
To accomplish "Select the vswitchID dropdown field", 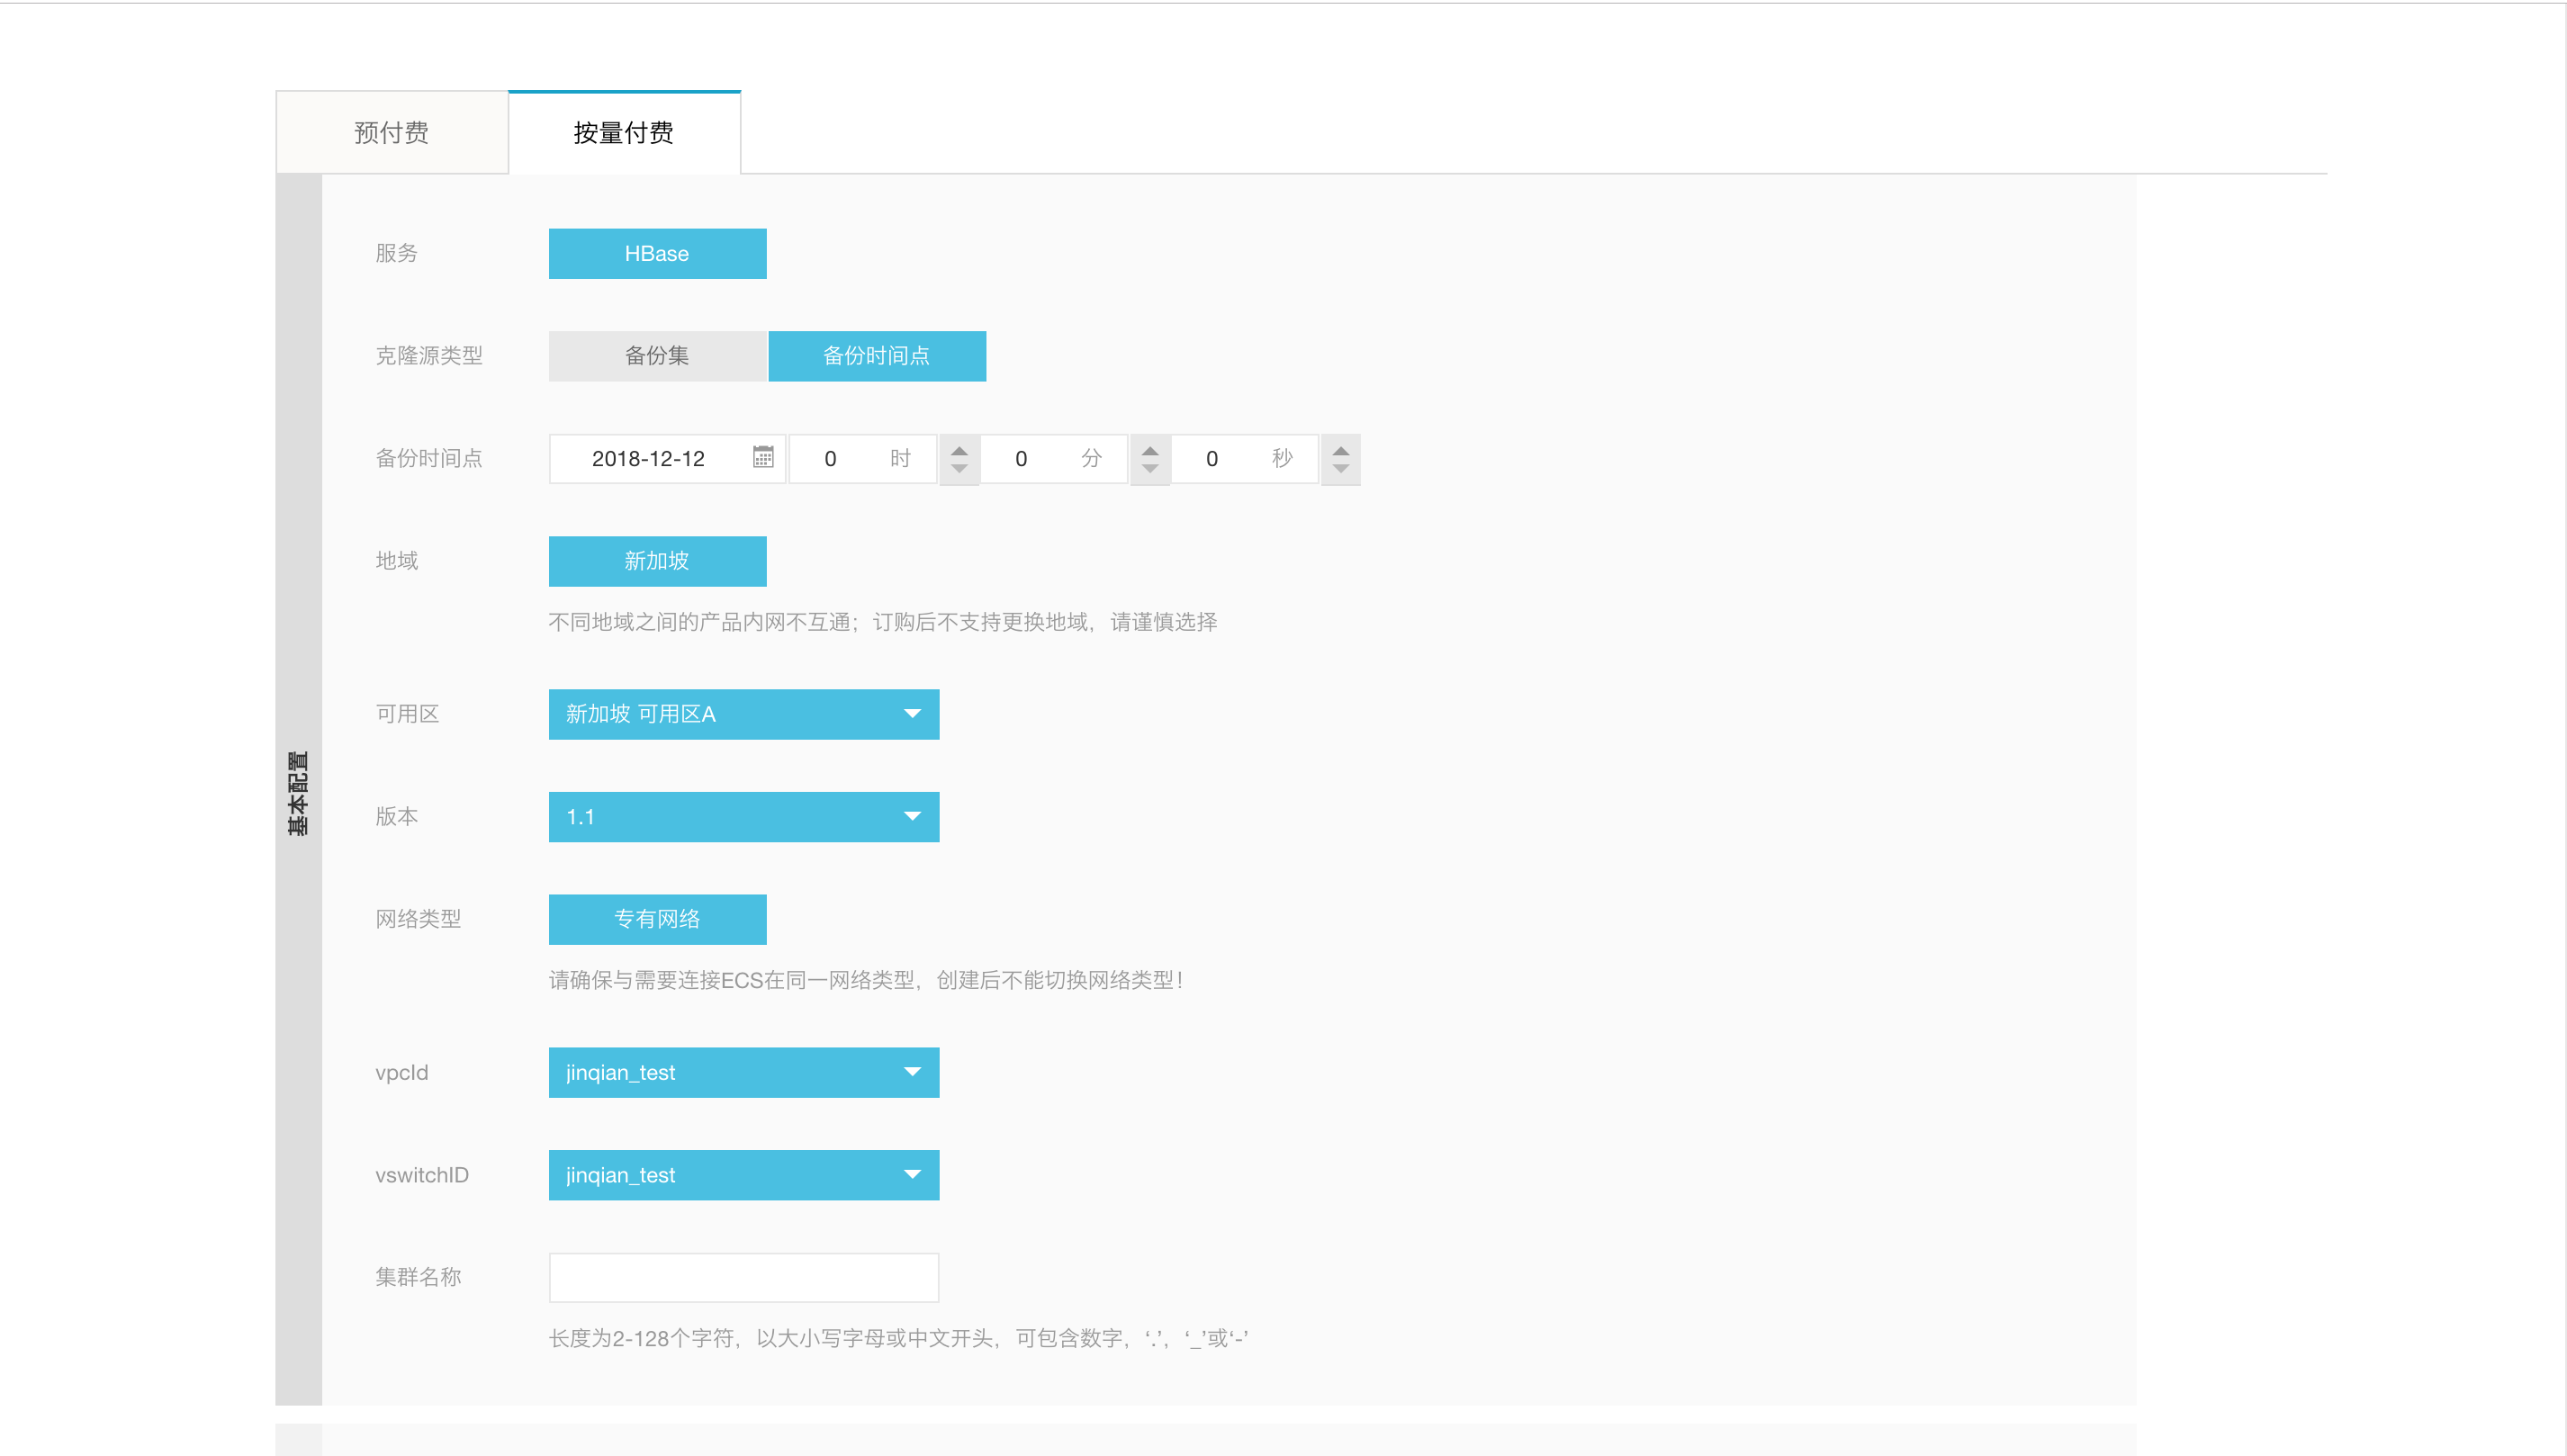I will (744, 1174).
